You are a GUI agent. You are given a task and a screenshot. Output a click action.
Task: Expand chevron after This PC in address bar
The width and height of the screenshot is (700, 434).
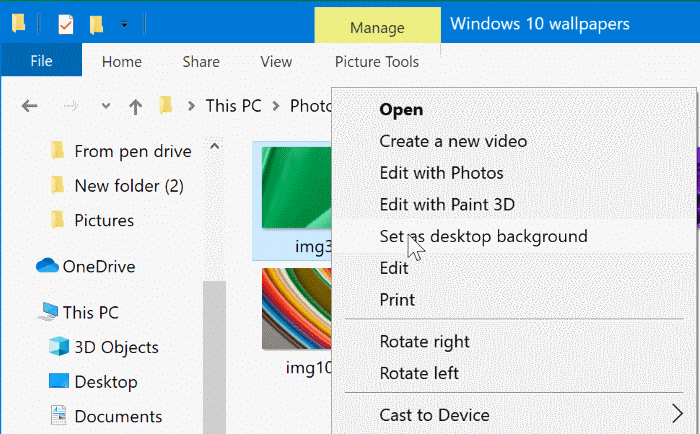pos(276,106)
